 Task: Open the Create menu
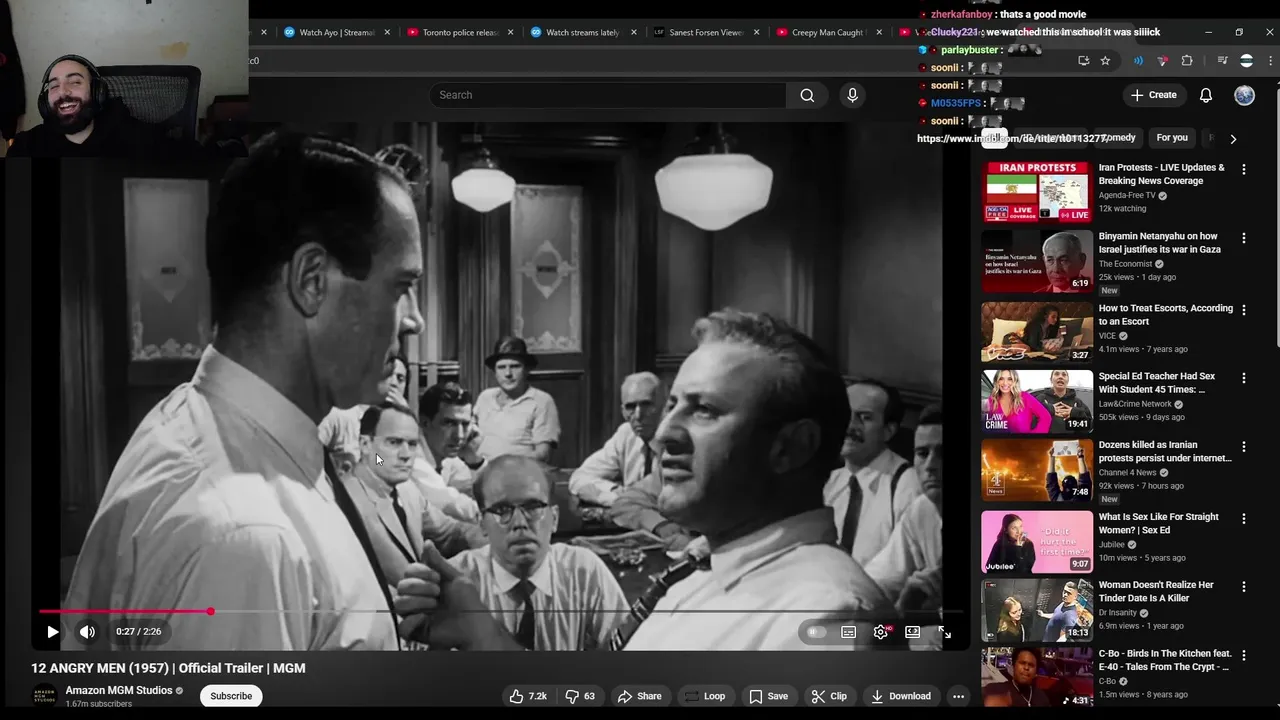pyautogui.click(x=1154, y=95)
